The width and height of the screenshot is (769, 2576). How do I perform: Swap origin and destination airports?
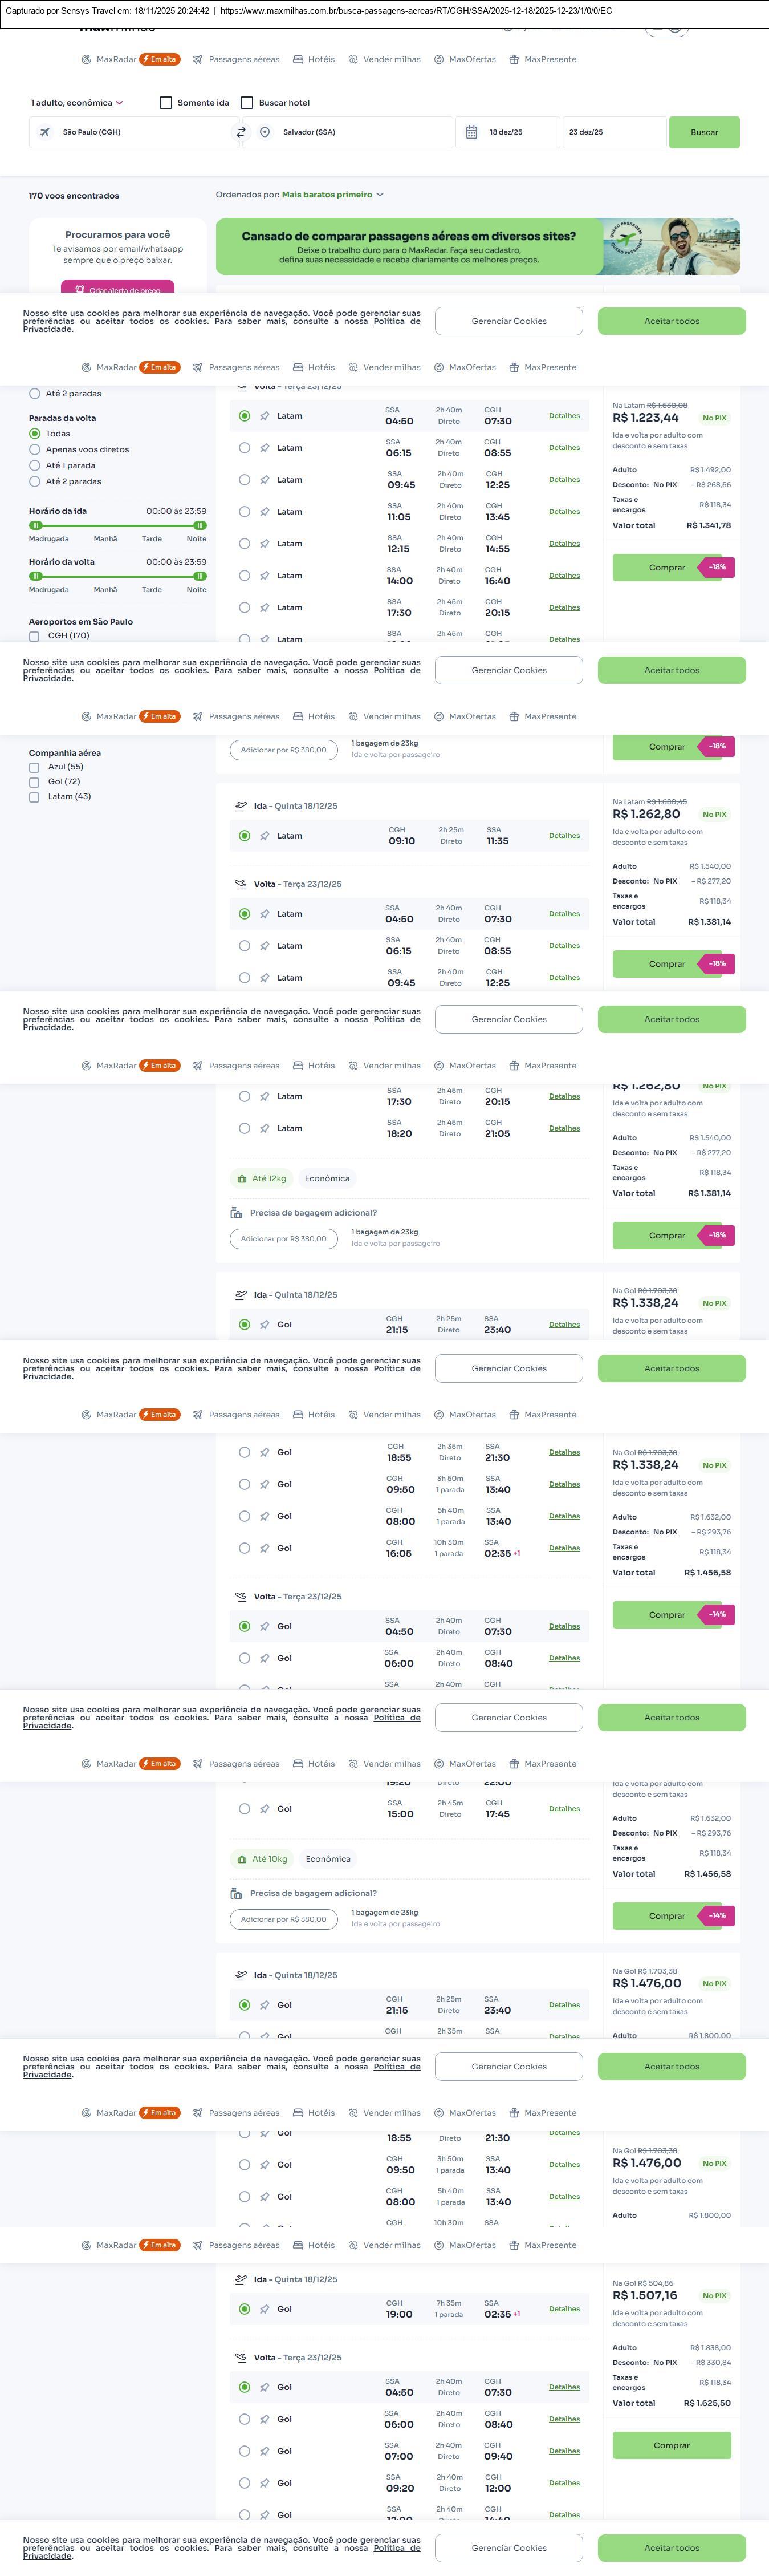click(x=241, y=132)
